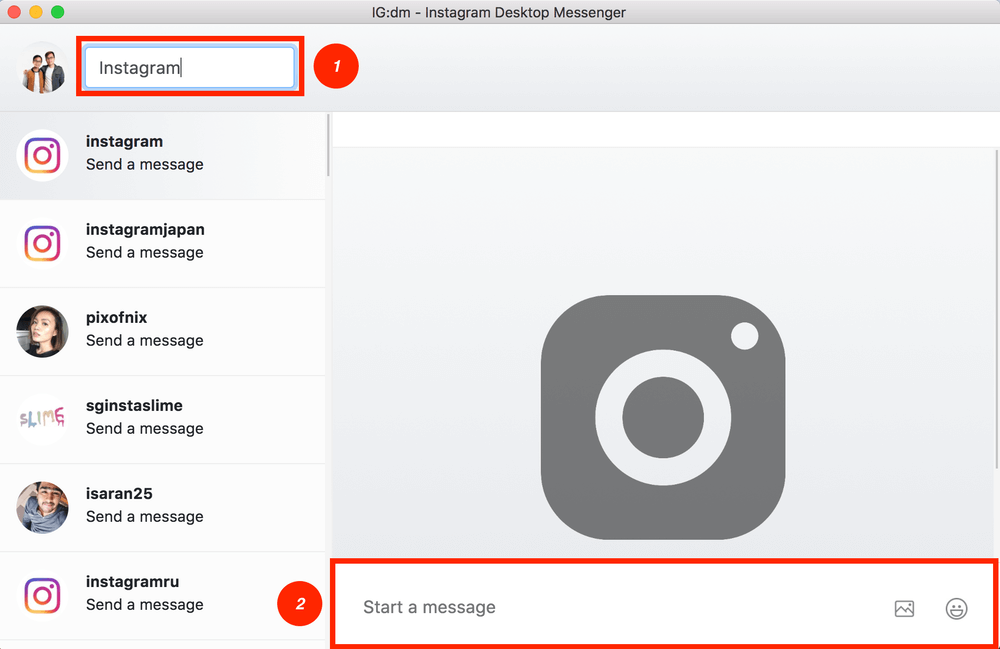Click the instagram account logo avatar
The image size is (1000, 649).
point(42,155)
